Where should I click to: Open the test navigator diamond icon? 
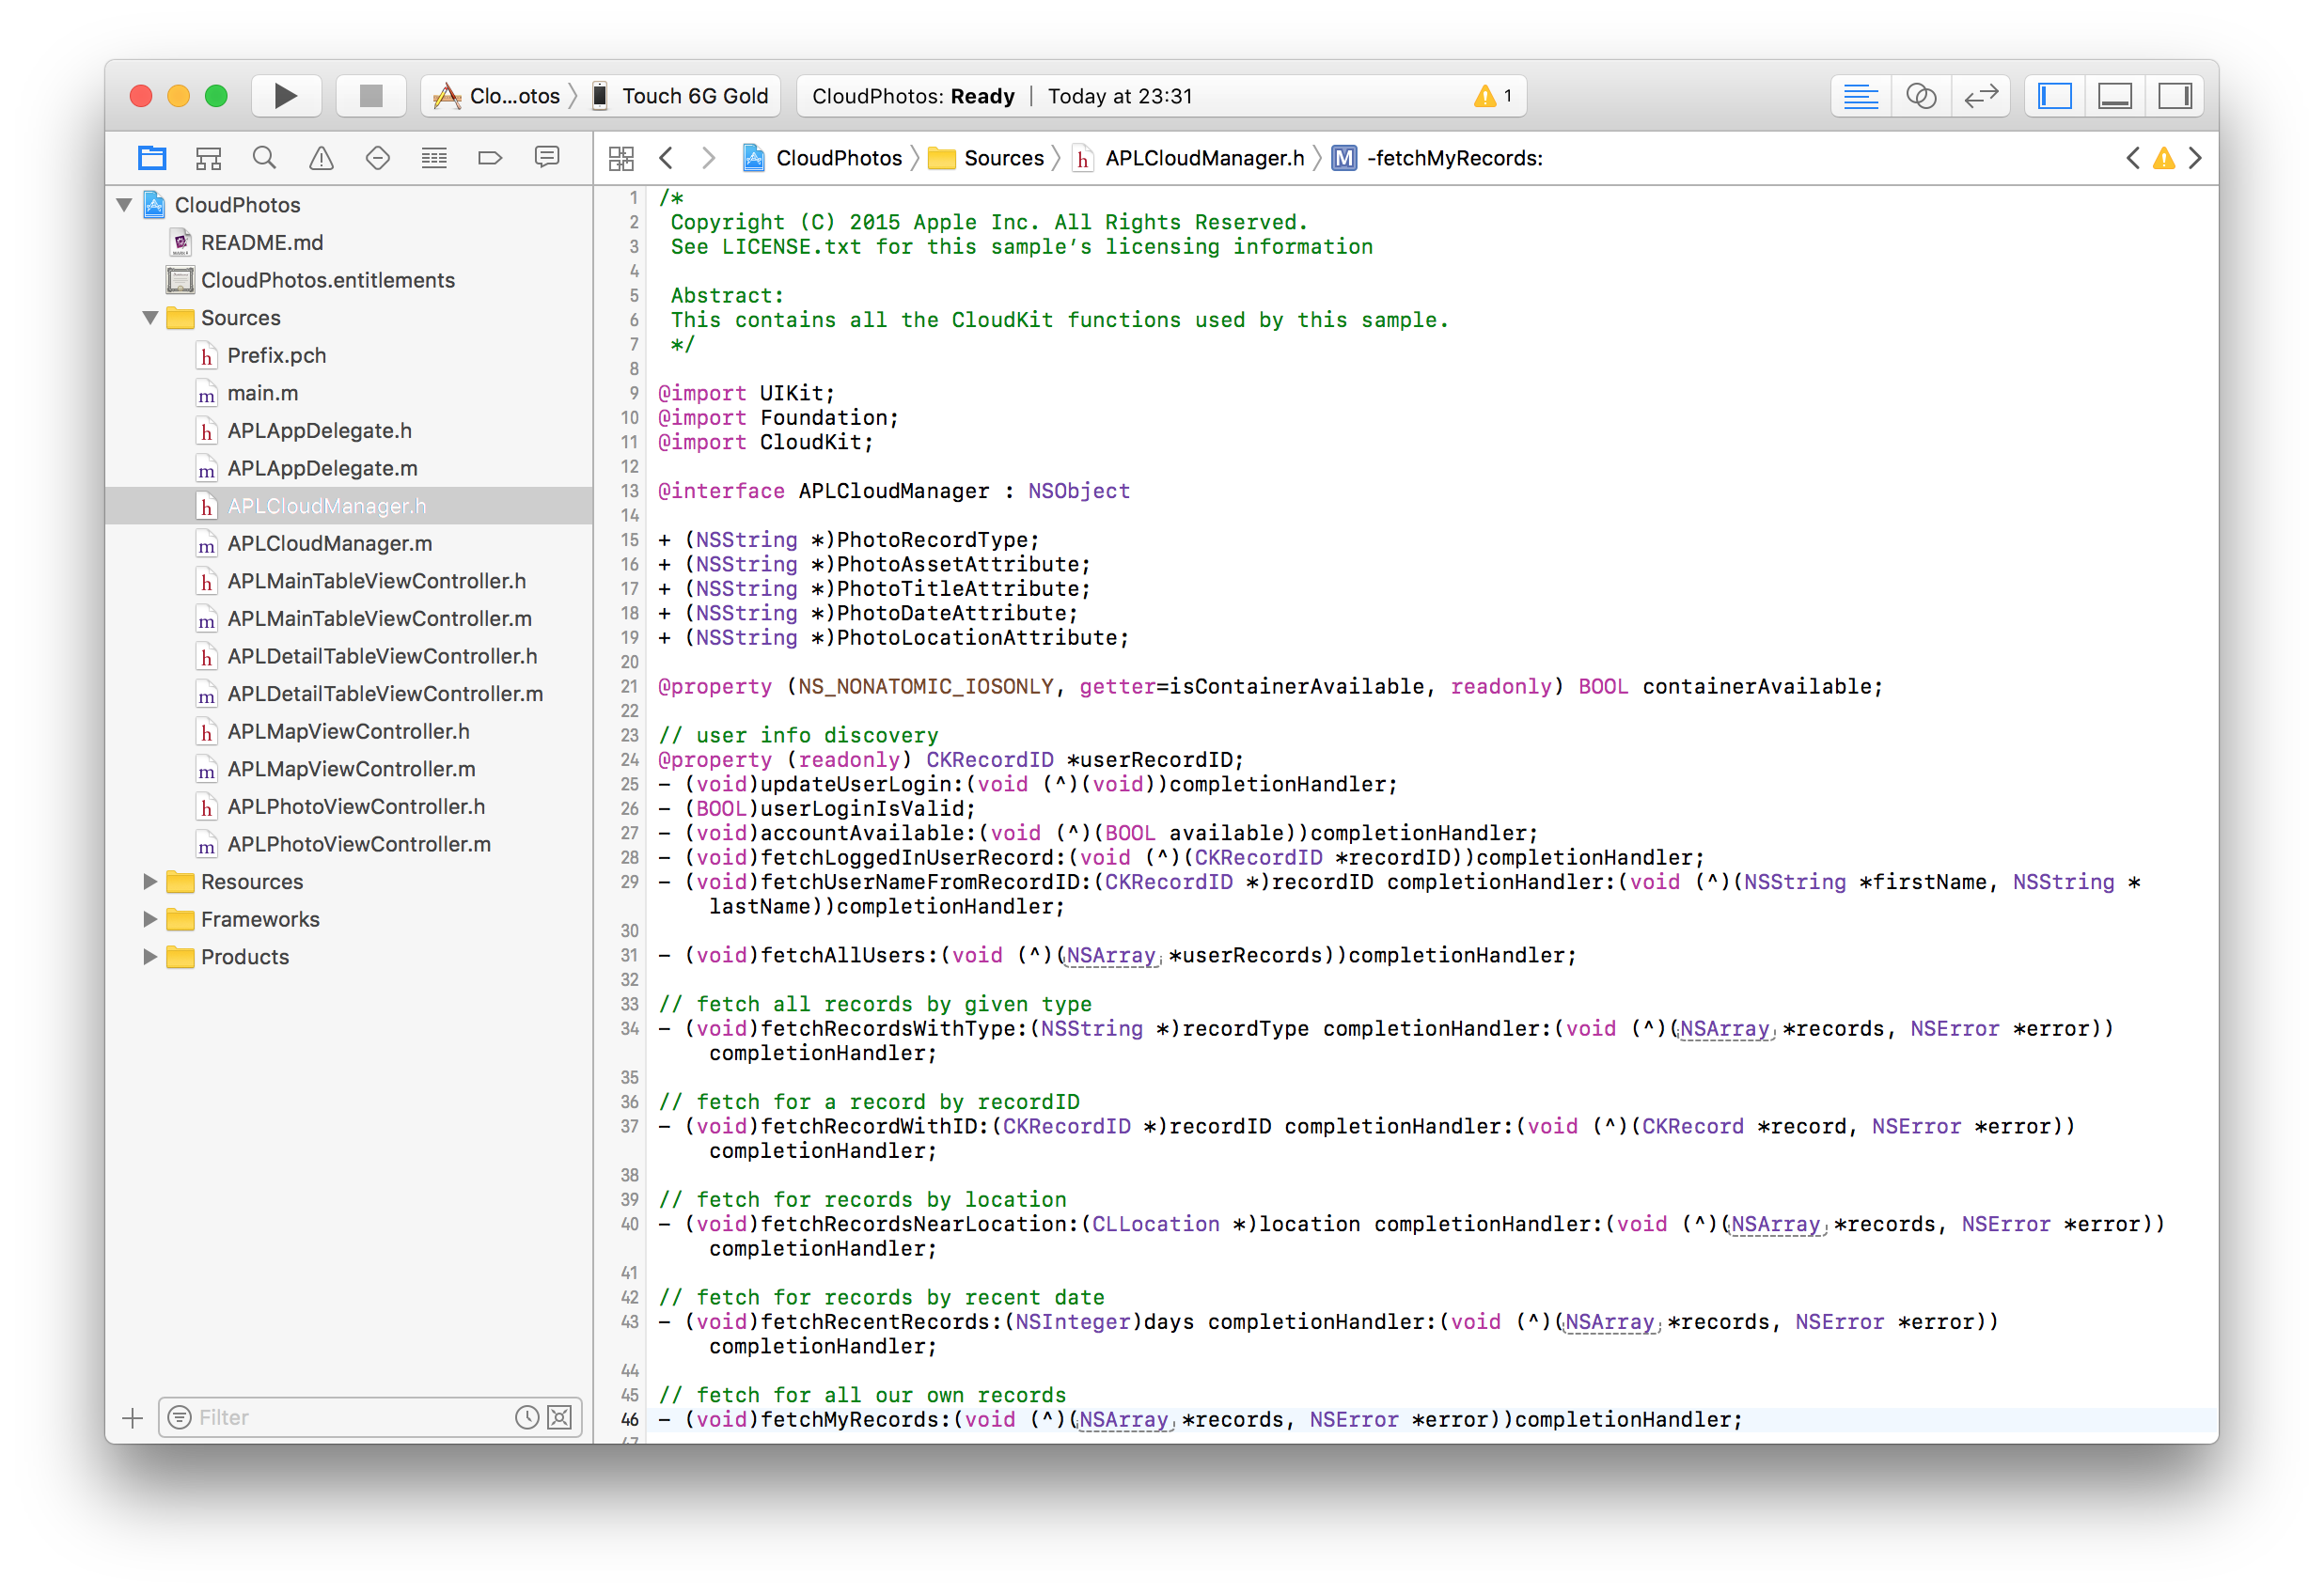pyautogui.click(x=377, y=158)
